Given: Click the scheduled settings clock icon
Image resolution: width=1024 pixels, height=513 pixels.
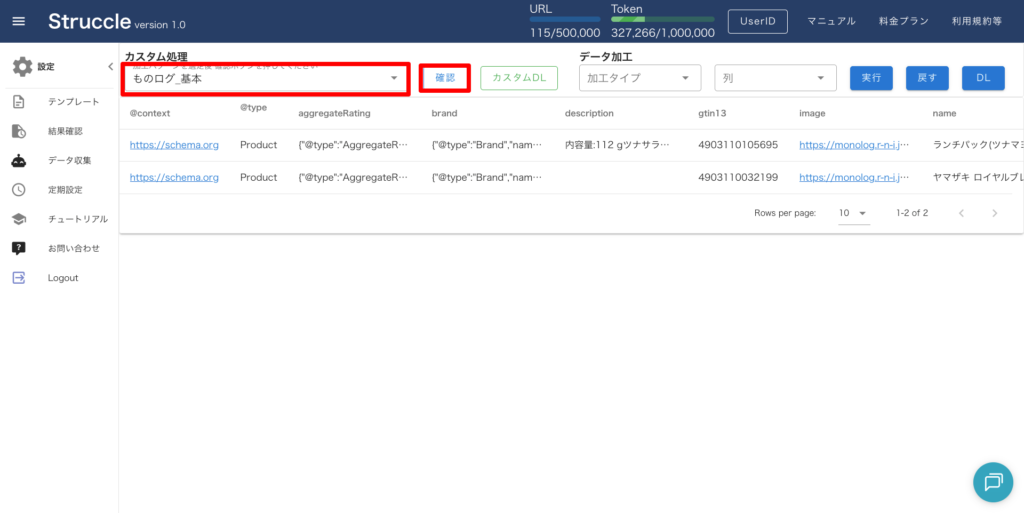Looking at the screenshot, I should (x=19, y=190).
